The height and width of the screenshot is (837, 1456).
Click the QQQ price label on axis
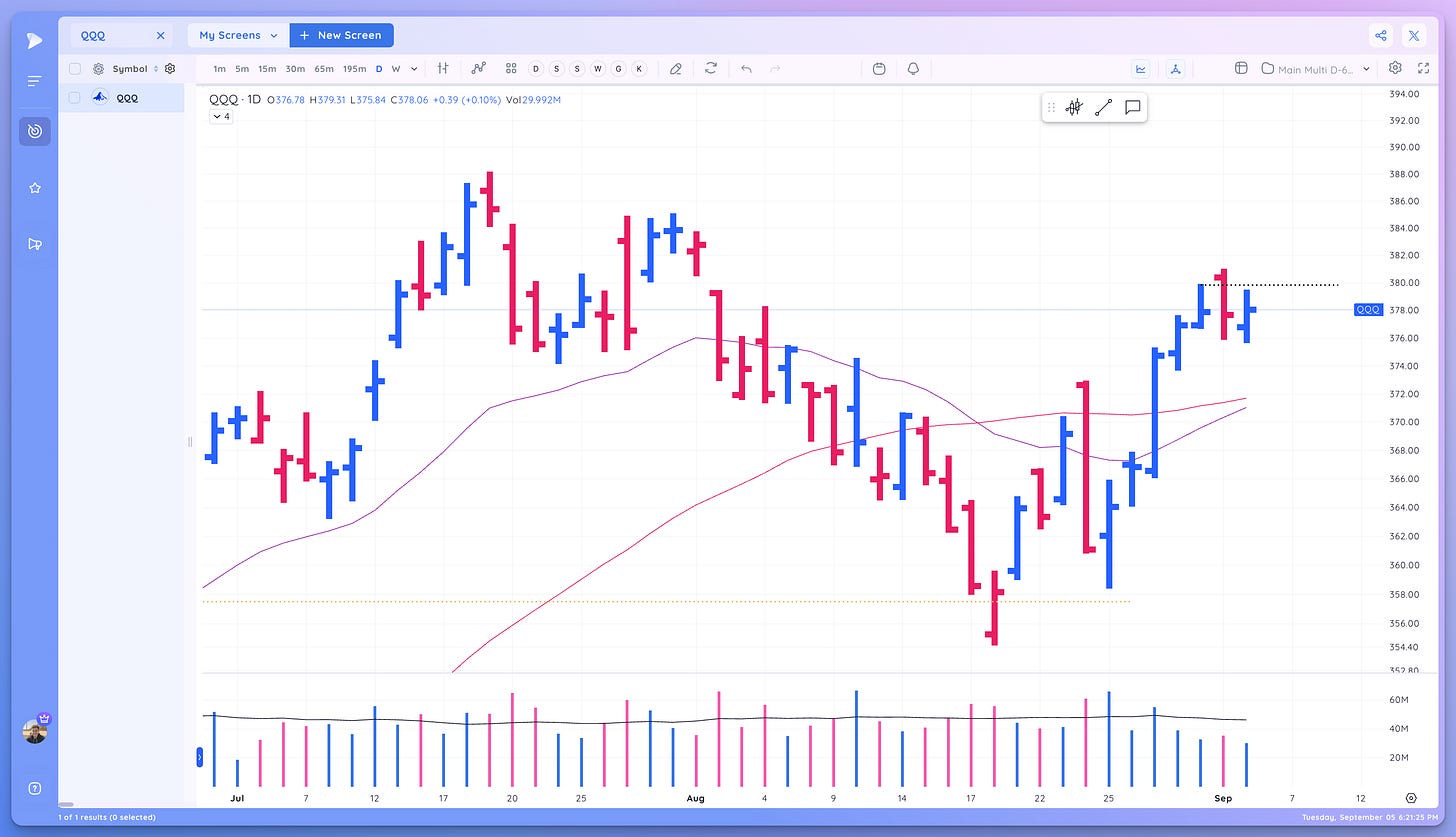click(1368, 310)
